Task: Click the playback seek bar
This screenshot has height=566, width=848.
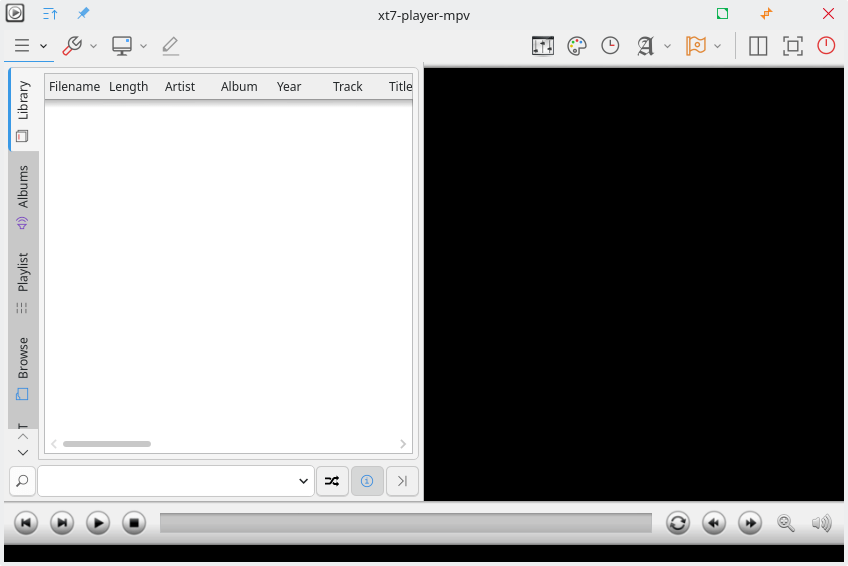Action: point(406,523)
